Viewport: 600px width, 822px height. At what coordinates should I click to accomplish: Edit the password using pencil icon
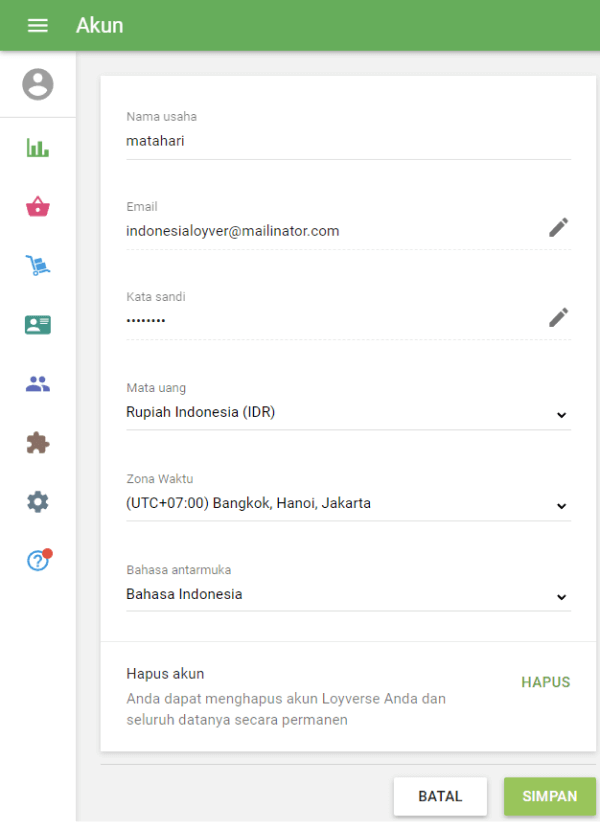click(558, 317)
